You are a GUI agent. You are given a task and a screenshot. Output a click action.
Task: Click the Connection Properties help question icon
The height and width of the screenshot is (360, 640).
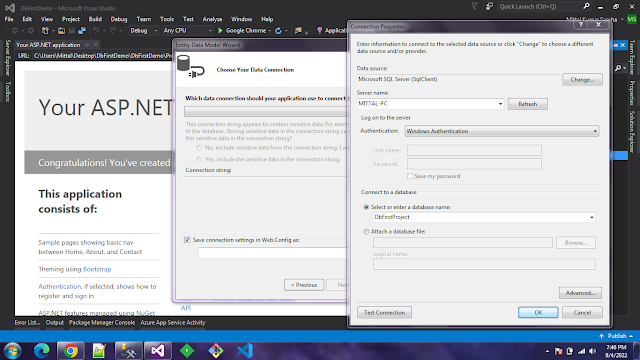(x=580, y=25)
